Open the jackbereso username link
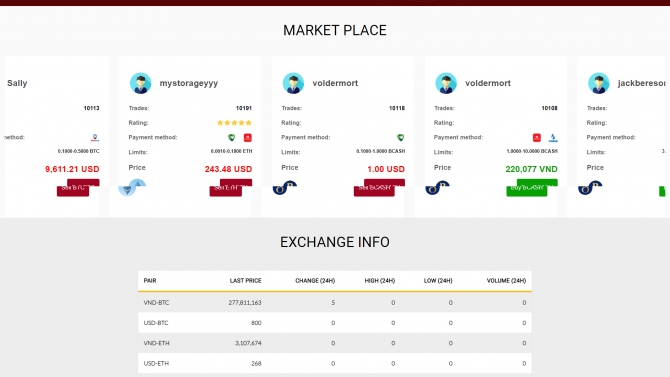 (641, 83)
